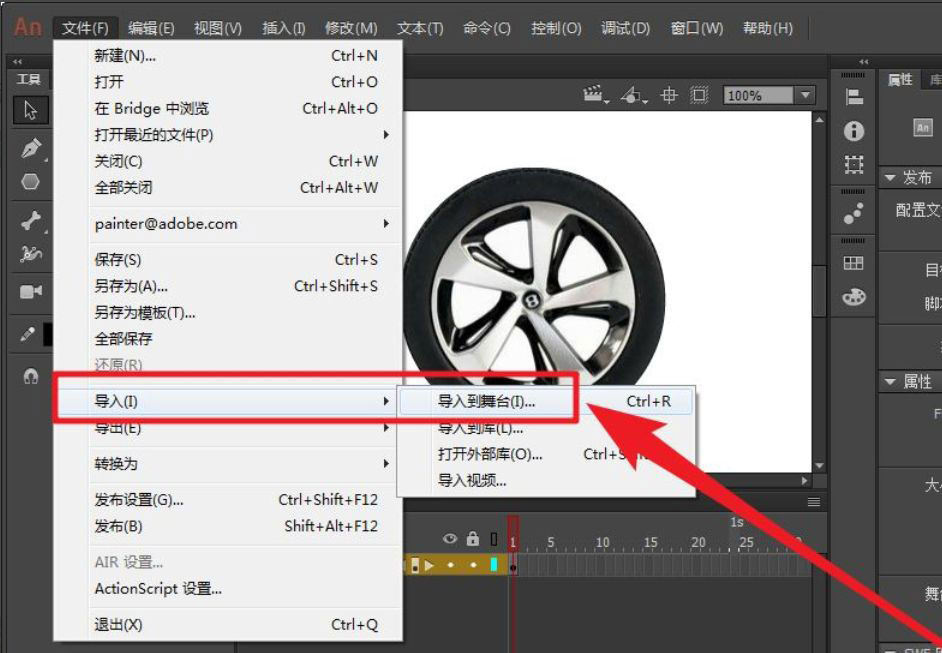Click the timeline panel options menu icon
942x653 pixels.
click(x=814, y=502)
